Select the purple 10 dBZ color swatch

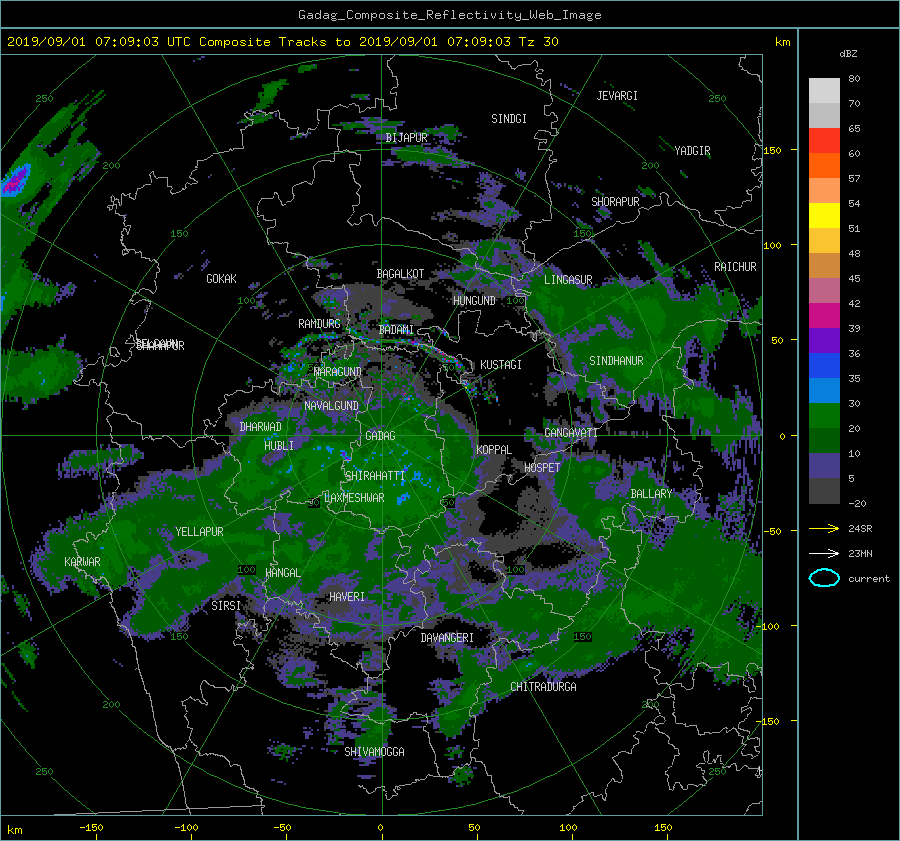pyautogui.click(x=824, y=466)
